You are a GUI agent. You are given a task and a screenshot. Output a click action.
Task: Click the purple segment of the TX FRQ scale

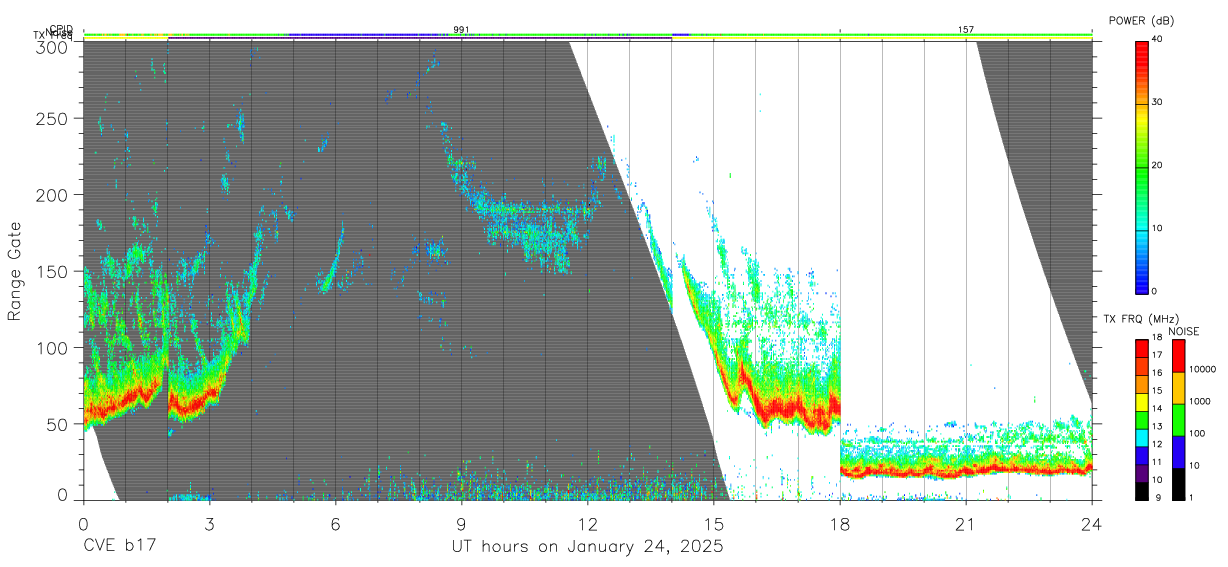(x=1142, y=473)
